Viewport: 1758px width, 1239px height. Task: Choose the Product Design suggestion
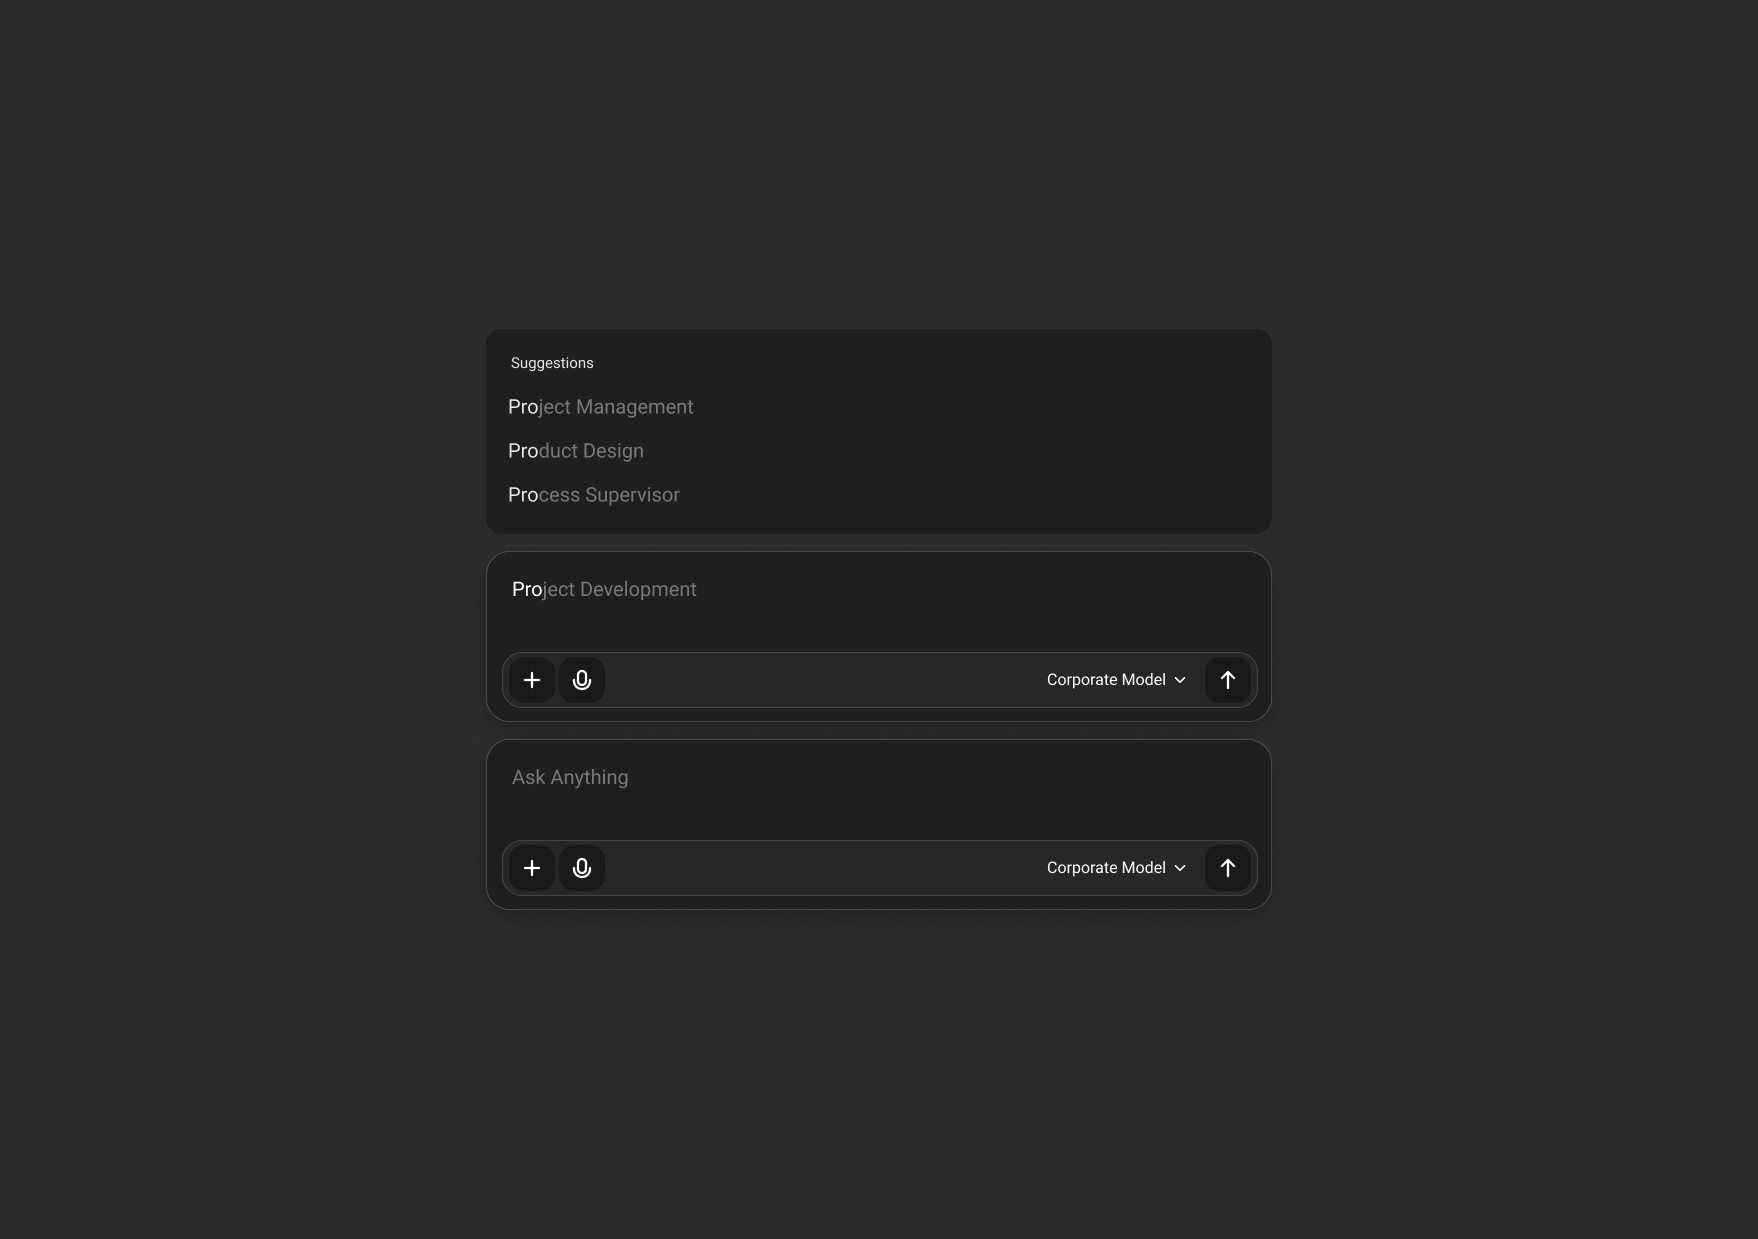pos(576,451)
